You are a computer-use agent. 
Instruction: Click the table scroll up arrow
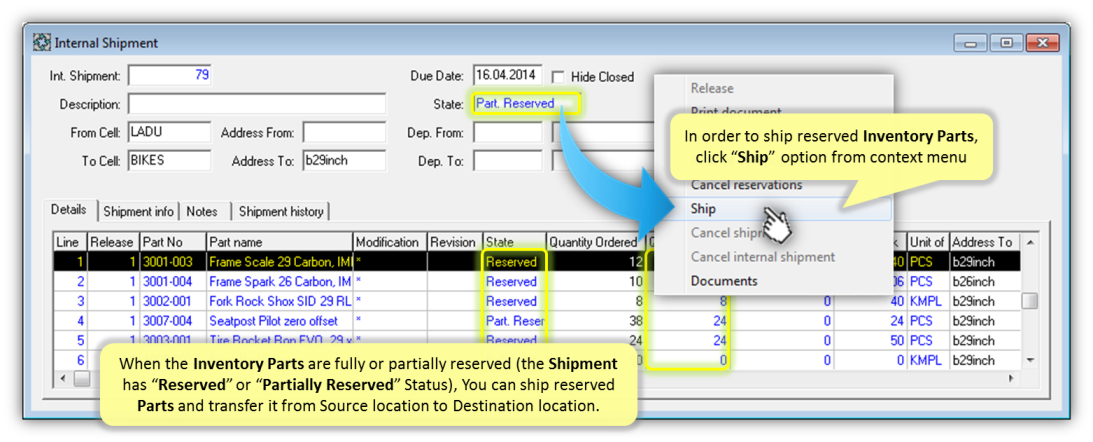point(1030,243)
